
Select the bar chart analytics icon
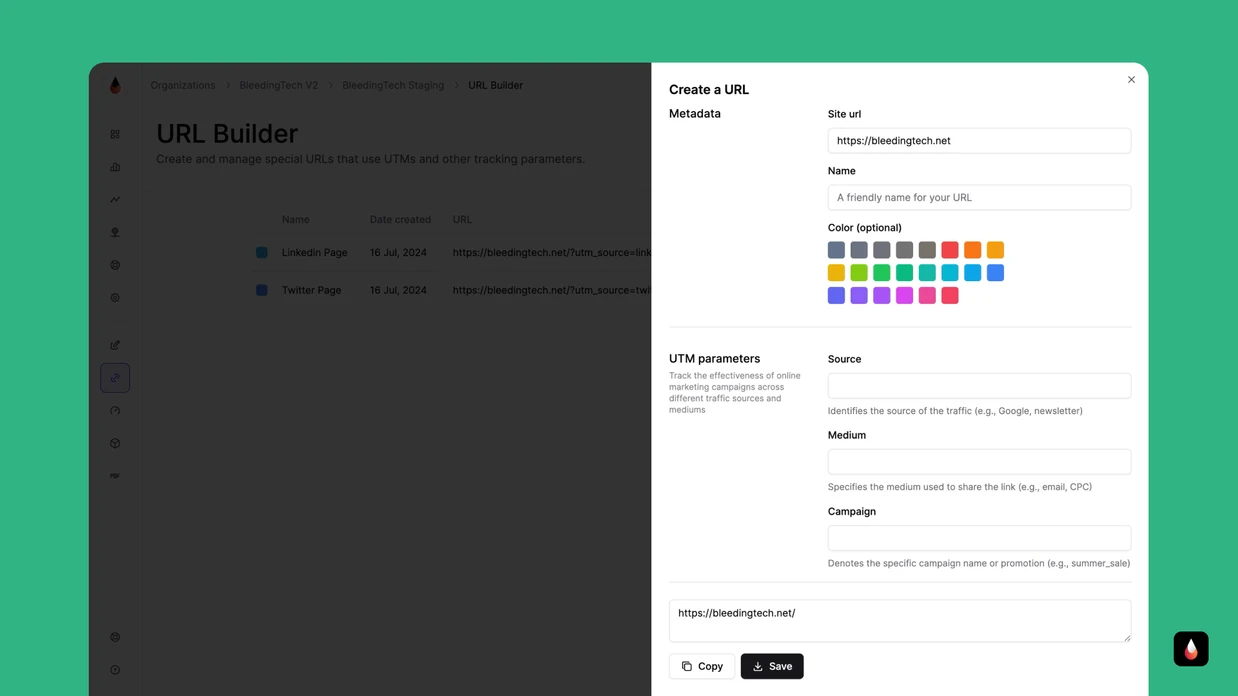click(115, 166)
